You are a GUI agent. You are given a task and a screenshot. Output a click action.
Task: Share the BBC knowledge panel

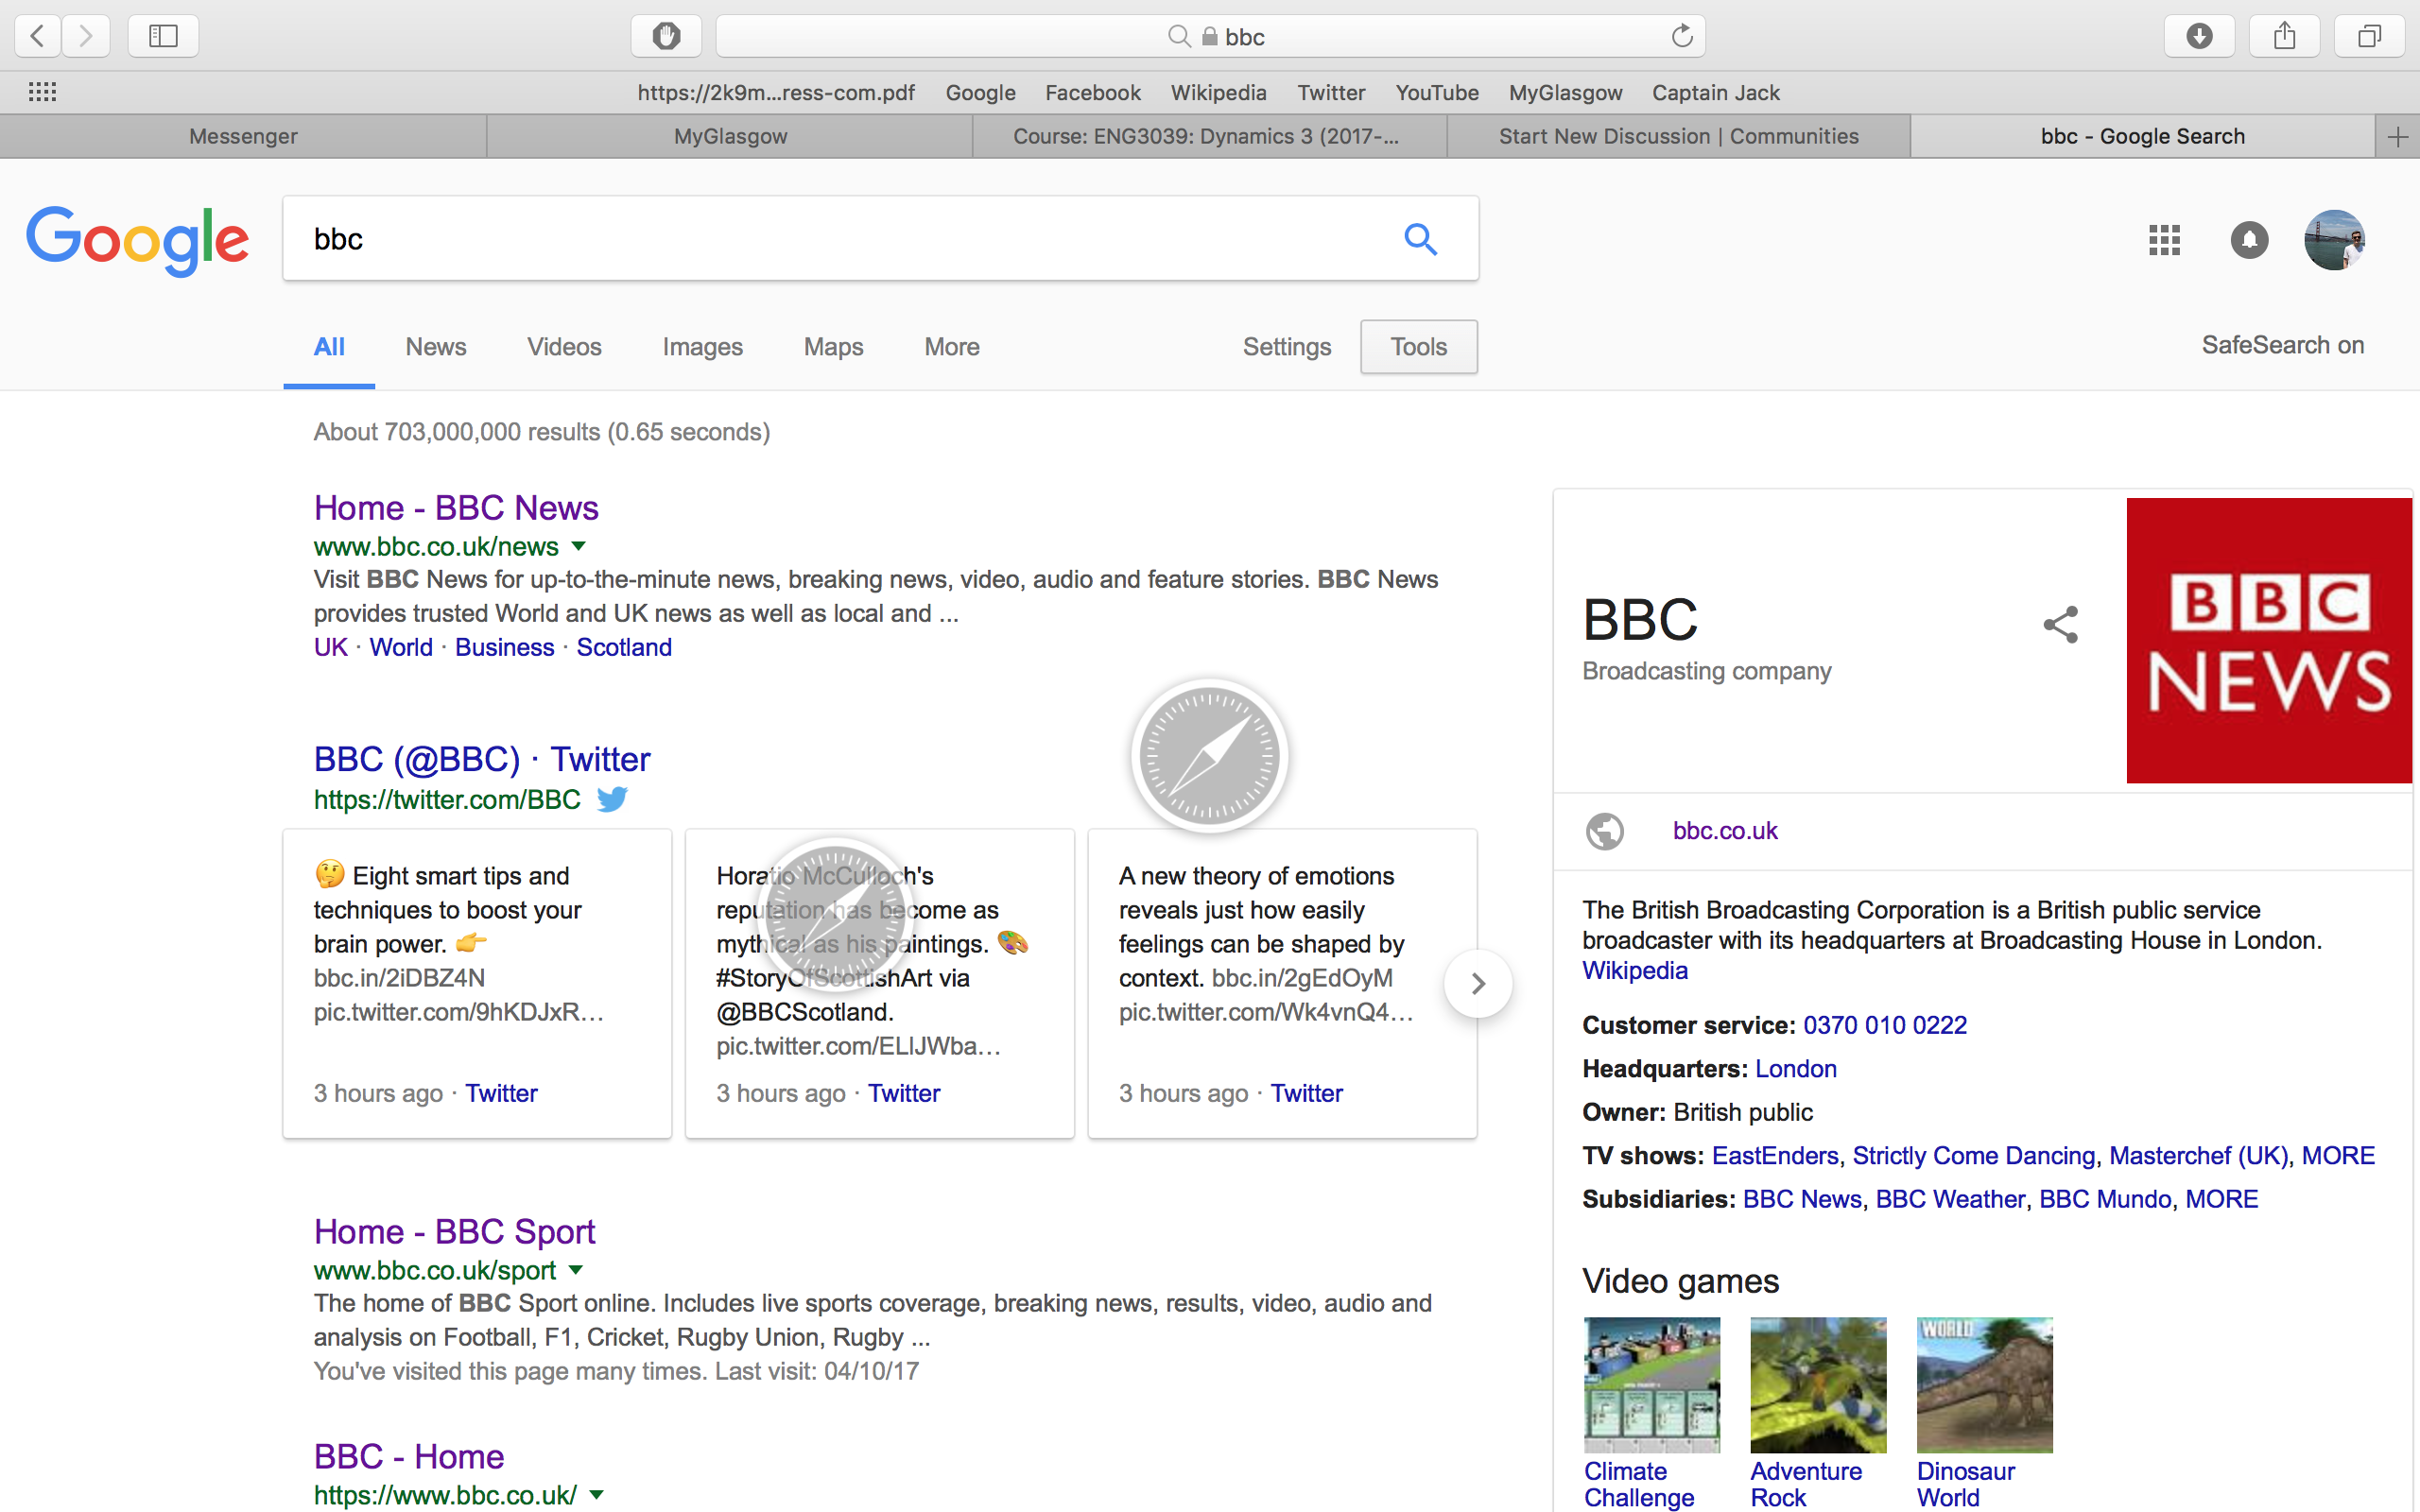(2060, 625)
